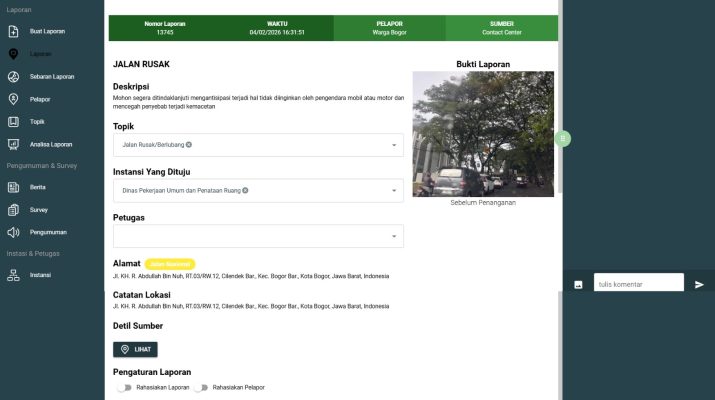Open the Berita newspaper icon
Viewport: 715px width, 400px height.
tap(13, 187)
